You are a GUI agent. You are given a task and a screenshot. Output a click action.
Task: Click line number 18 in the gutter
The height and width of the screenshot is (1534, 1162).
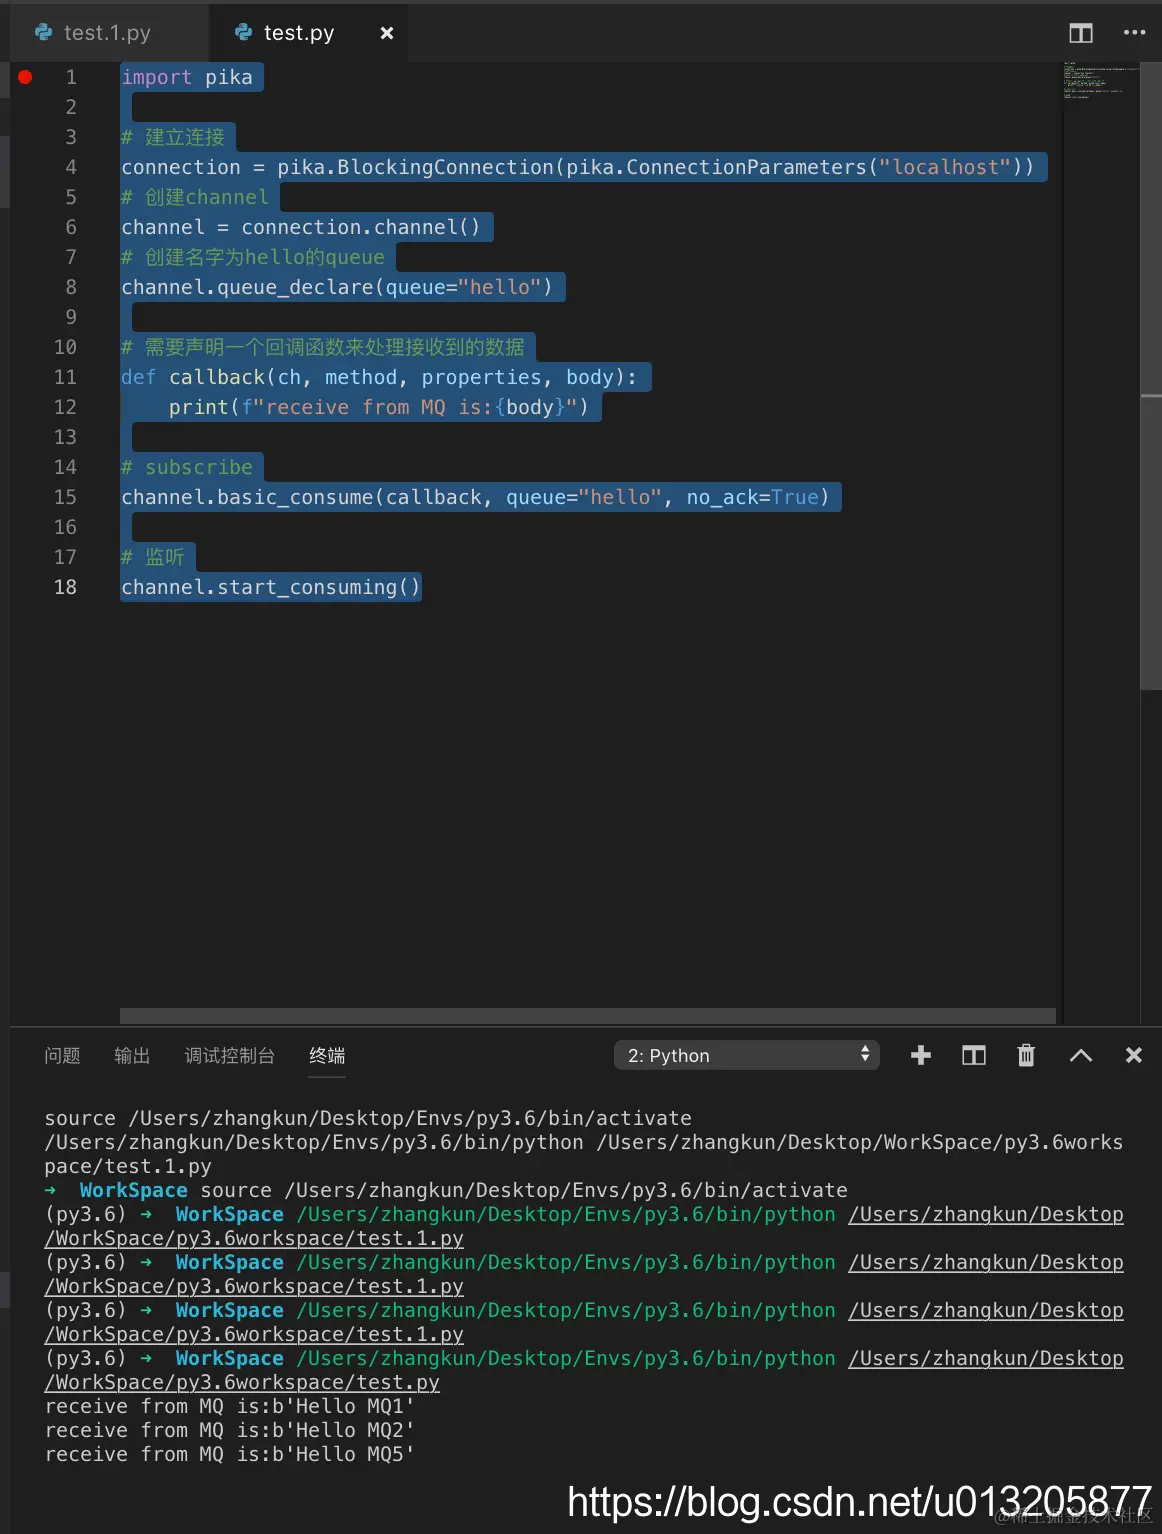click(x=65, y=587)
